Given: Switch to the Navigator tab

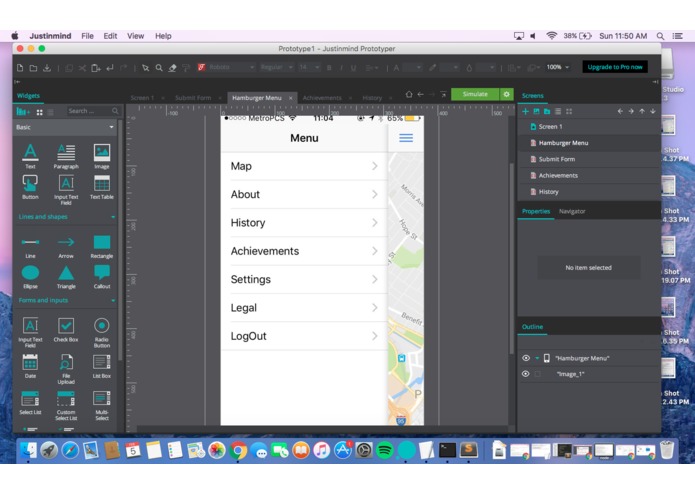Looking at the screenshot, I should [572, 211].
